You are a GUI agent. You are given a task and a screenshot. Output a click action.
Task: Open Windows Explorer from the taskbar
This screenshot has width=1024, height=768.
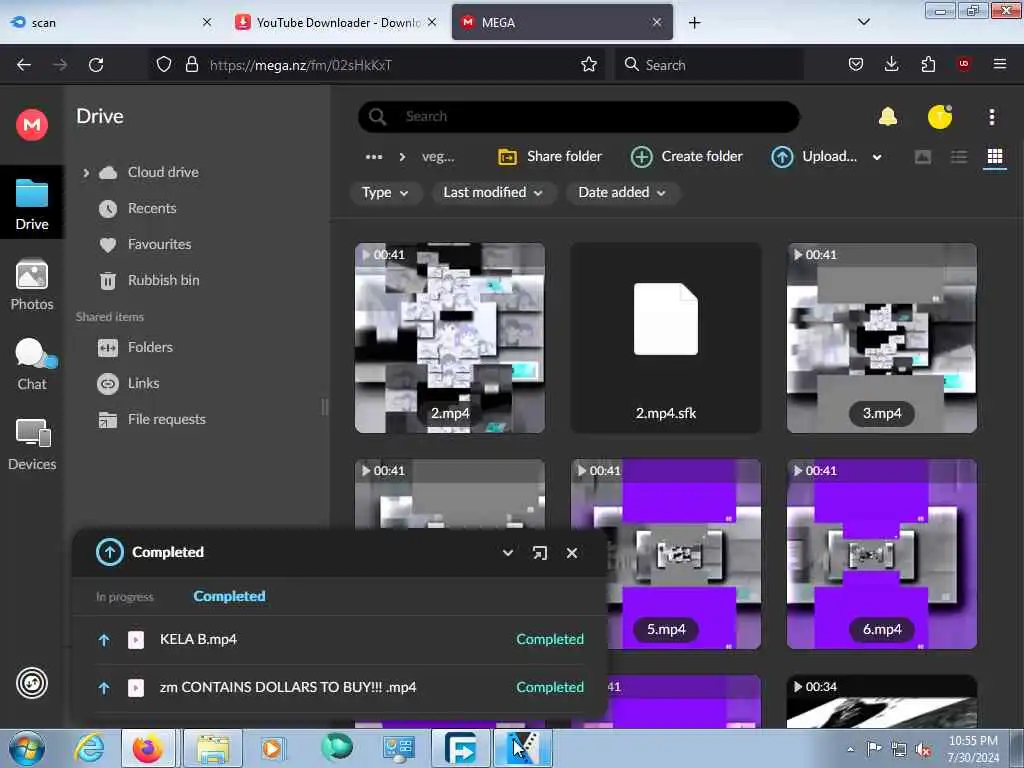click(213, 748)
